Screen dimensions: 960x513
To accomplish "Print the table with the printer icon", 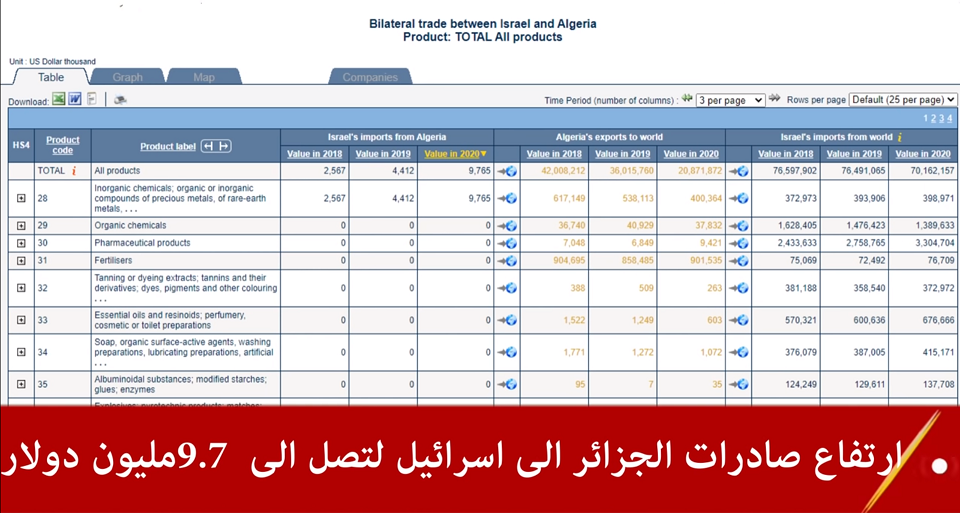I will [x=120, y=99].
